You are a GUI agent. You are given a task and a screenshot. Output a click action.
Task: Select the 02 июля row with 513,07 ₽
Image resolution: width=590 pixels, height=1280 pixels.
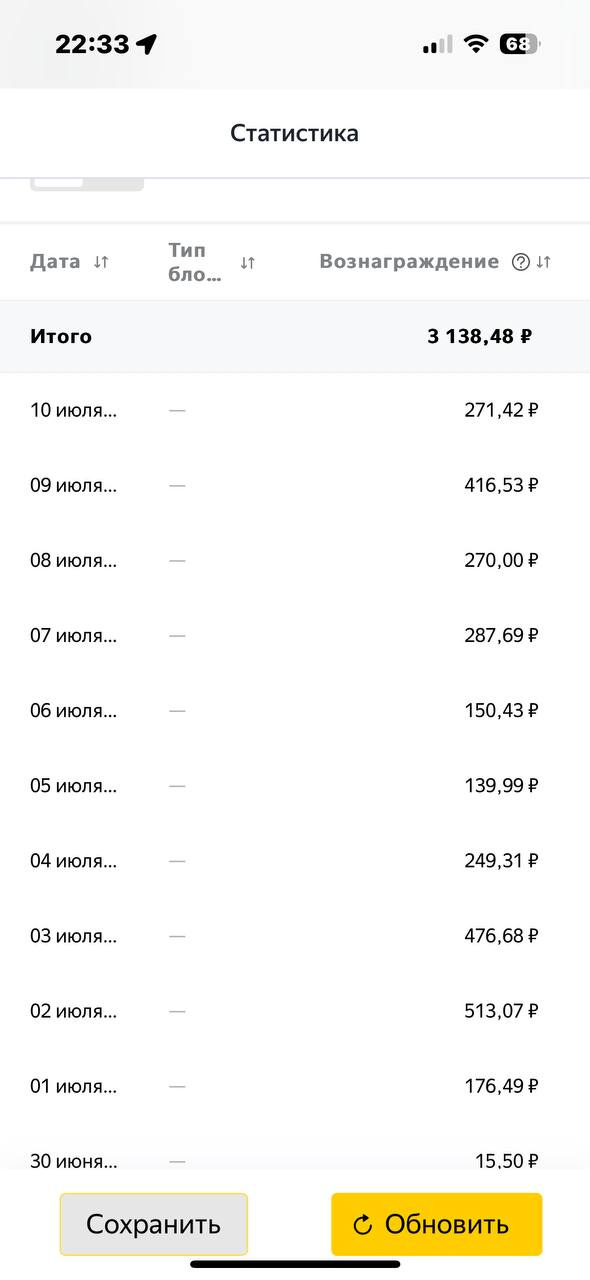point(295,1011)
